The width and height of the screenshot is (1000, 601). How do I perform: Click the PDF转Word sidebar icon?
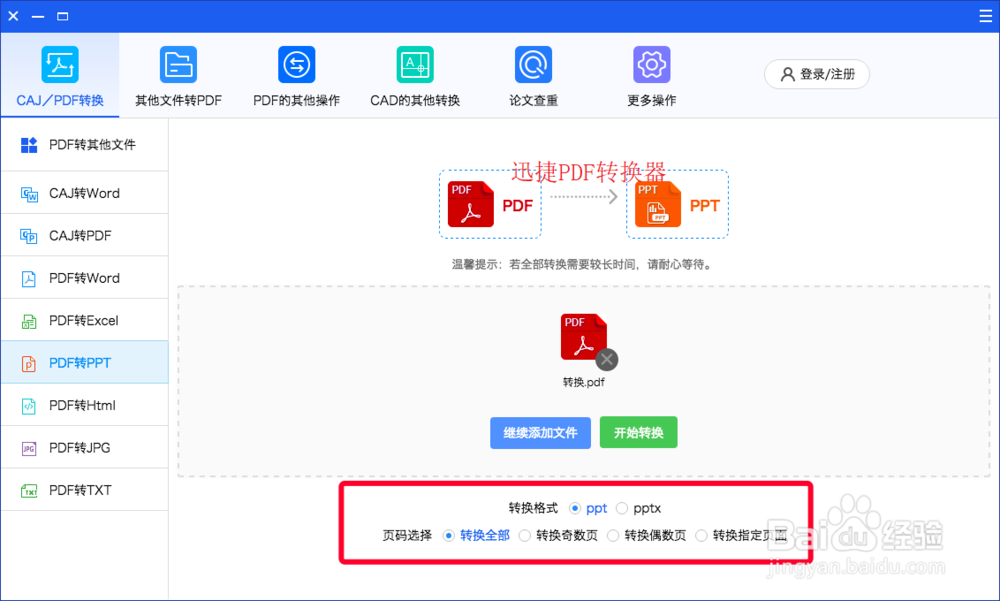click(29, 279)
